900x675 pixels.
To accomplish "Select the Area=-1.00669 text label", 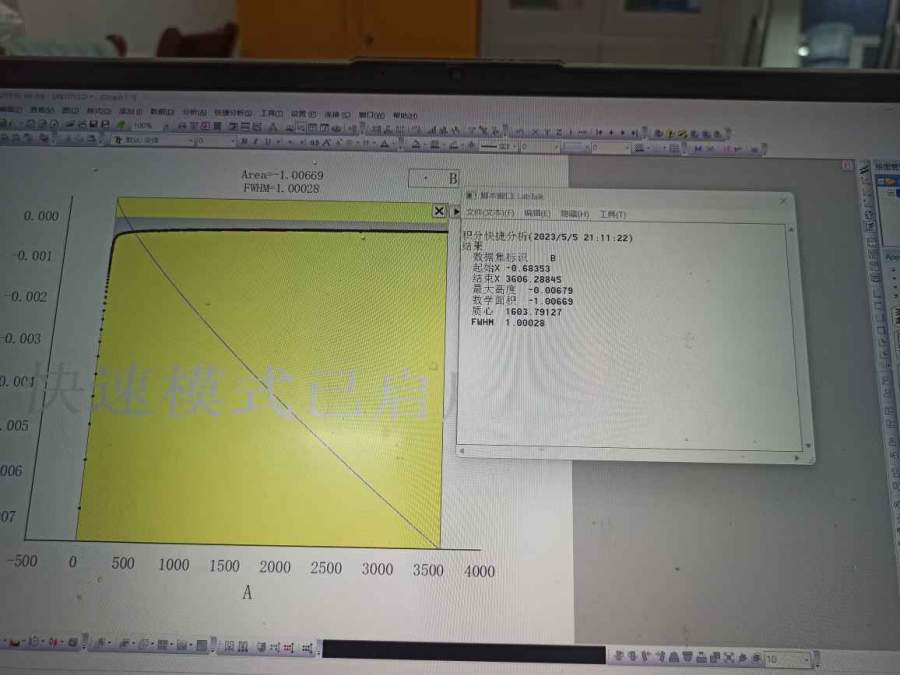I will (x=282, y=174).
